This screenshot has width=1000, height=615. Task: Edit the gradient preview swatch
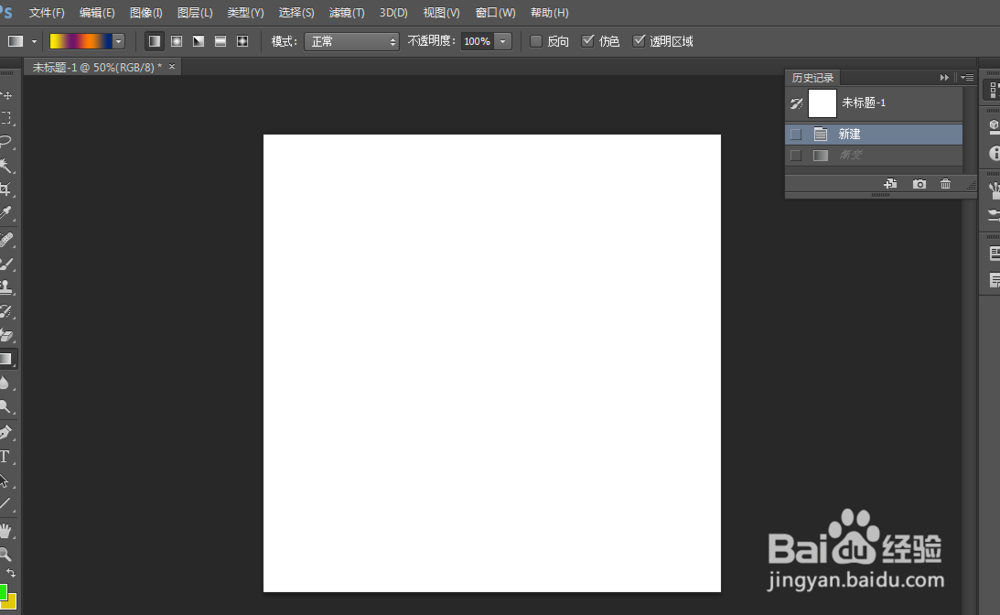click(x=81, y=41)
